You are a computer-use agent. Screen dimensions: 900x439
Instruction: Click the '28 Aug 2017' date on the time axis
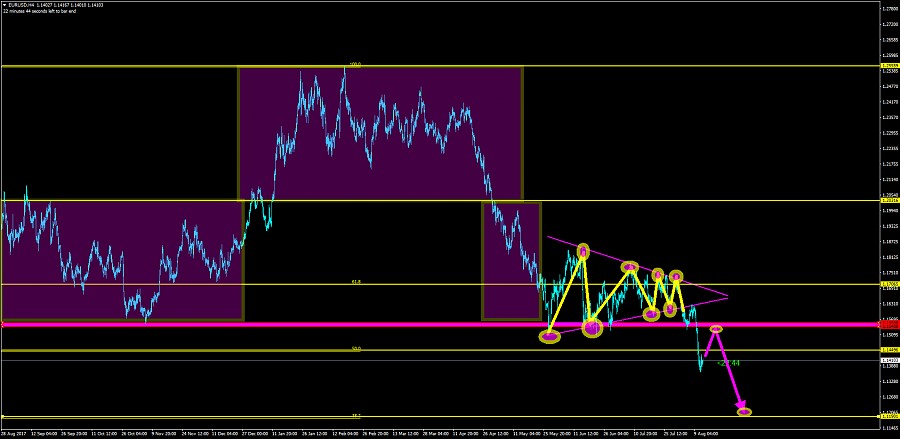pos(14,434)
